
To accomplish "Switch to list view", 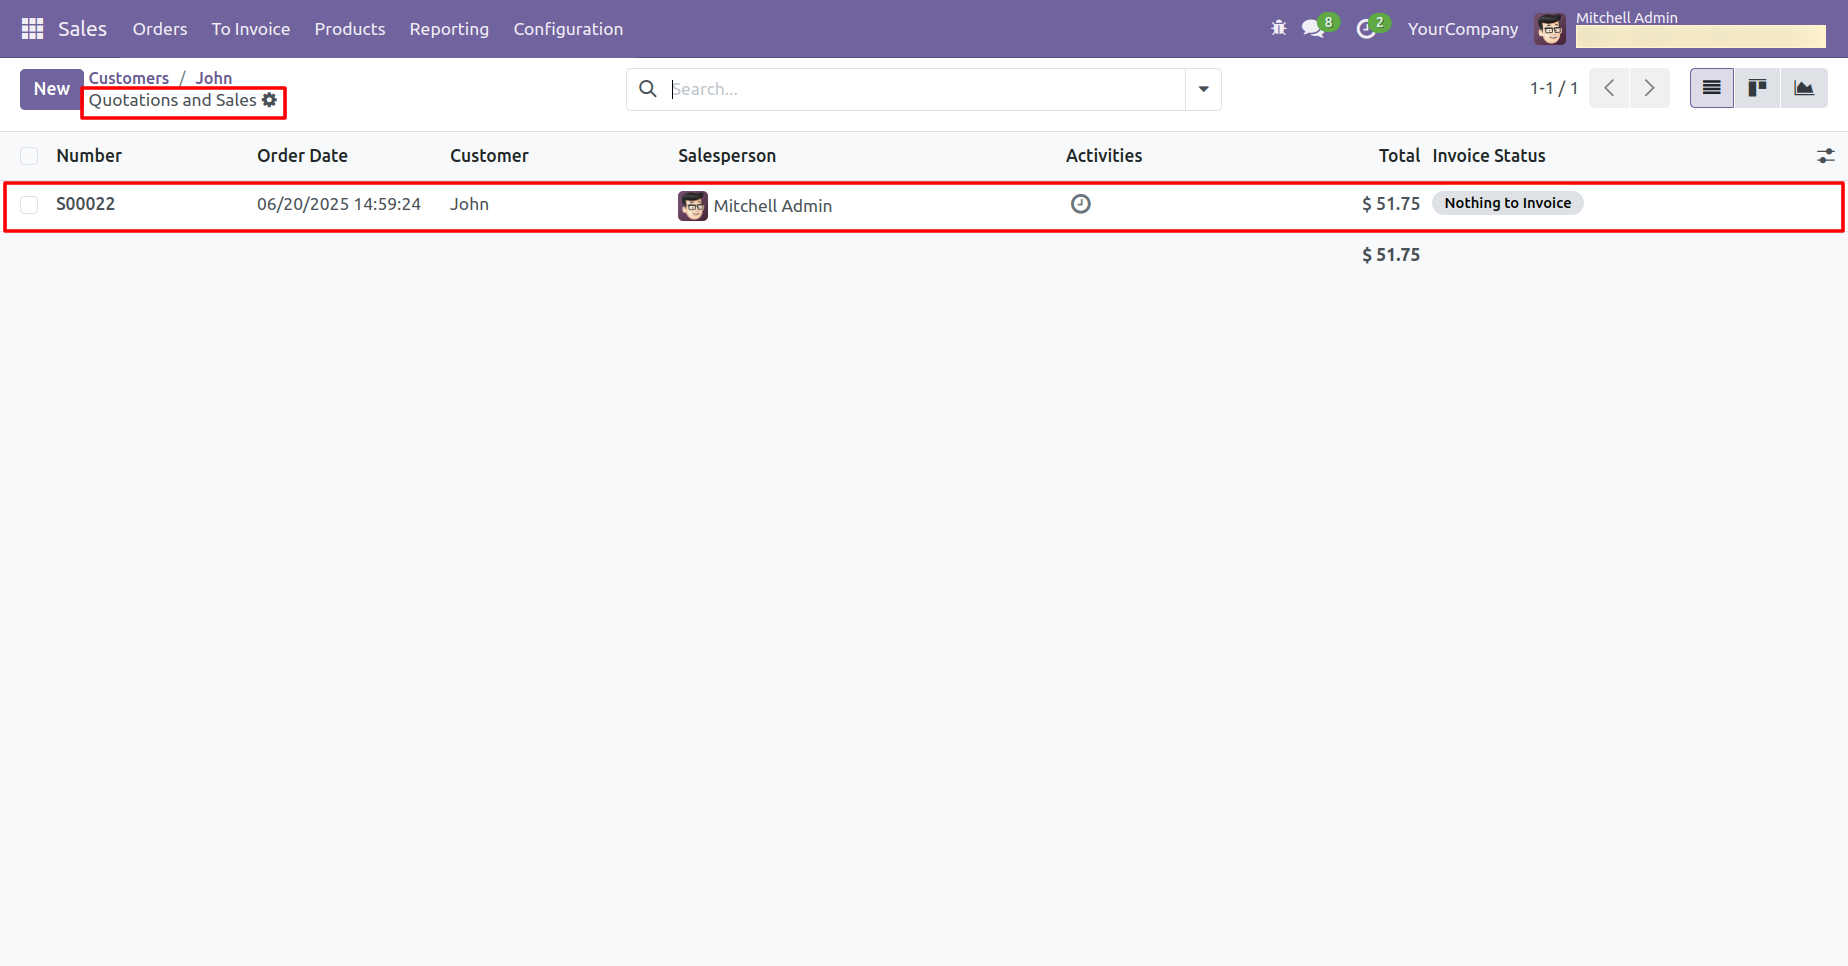I will click(x=1712, y=88).
